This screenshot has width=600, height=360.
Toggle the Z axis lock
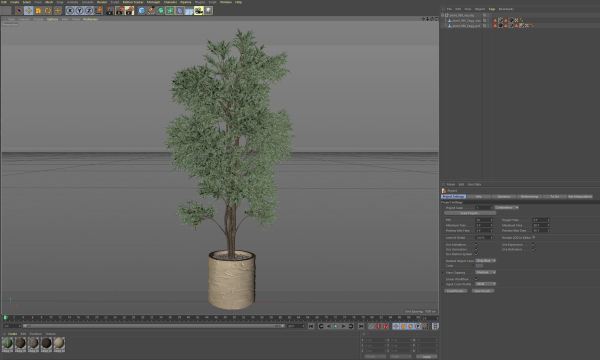[89, 11]
